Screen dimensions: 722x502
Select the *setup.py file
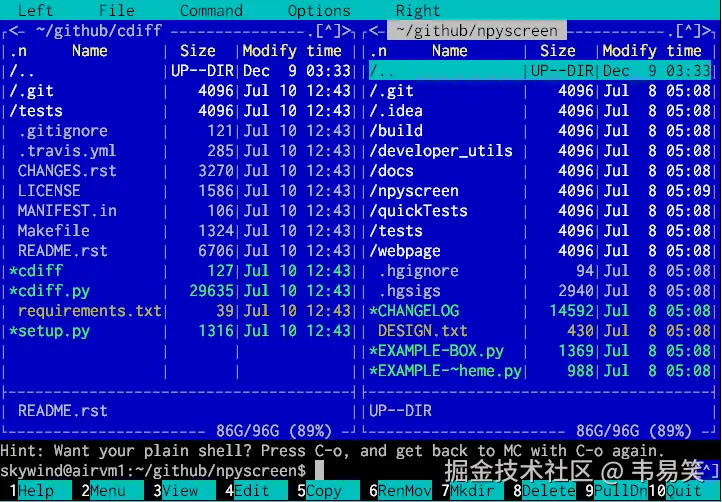point(180,331)
